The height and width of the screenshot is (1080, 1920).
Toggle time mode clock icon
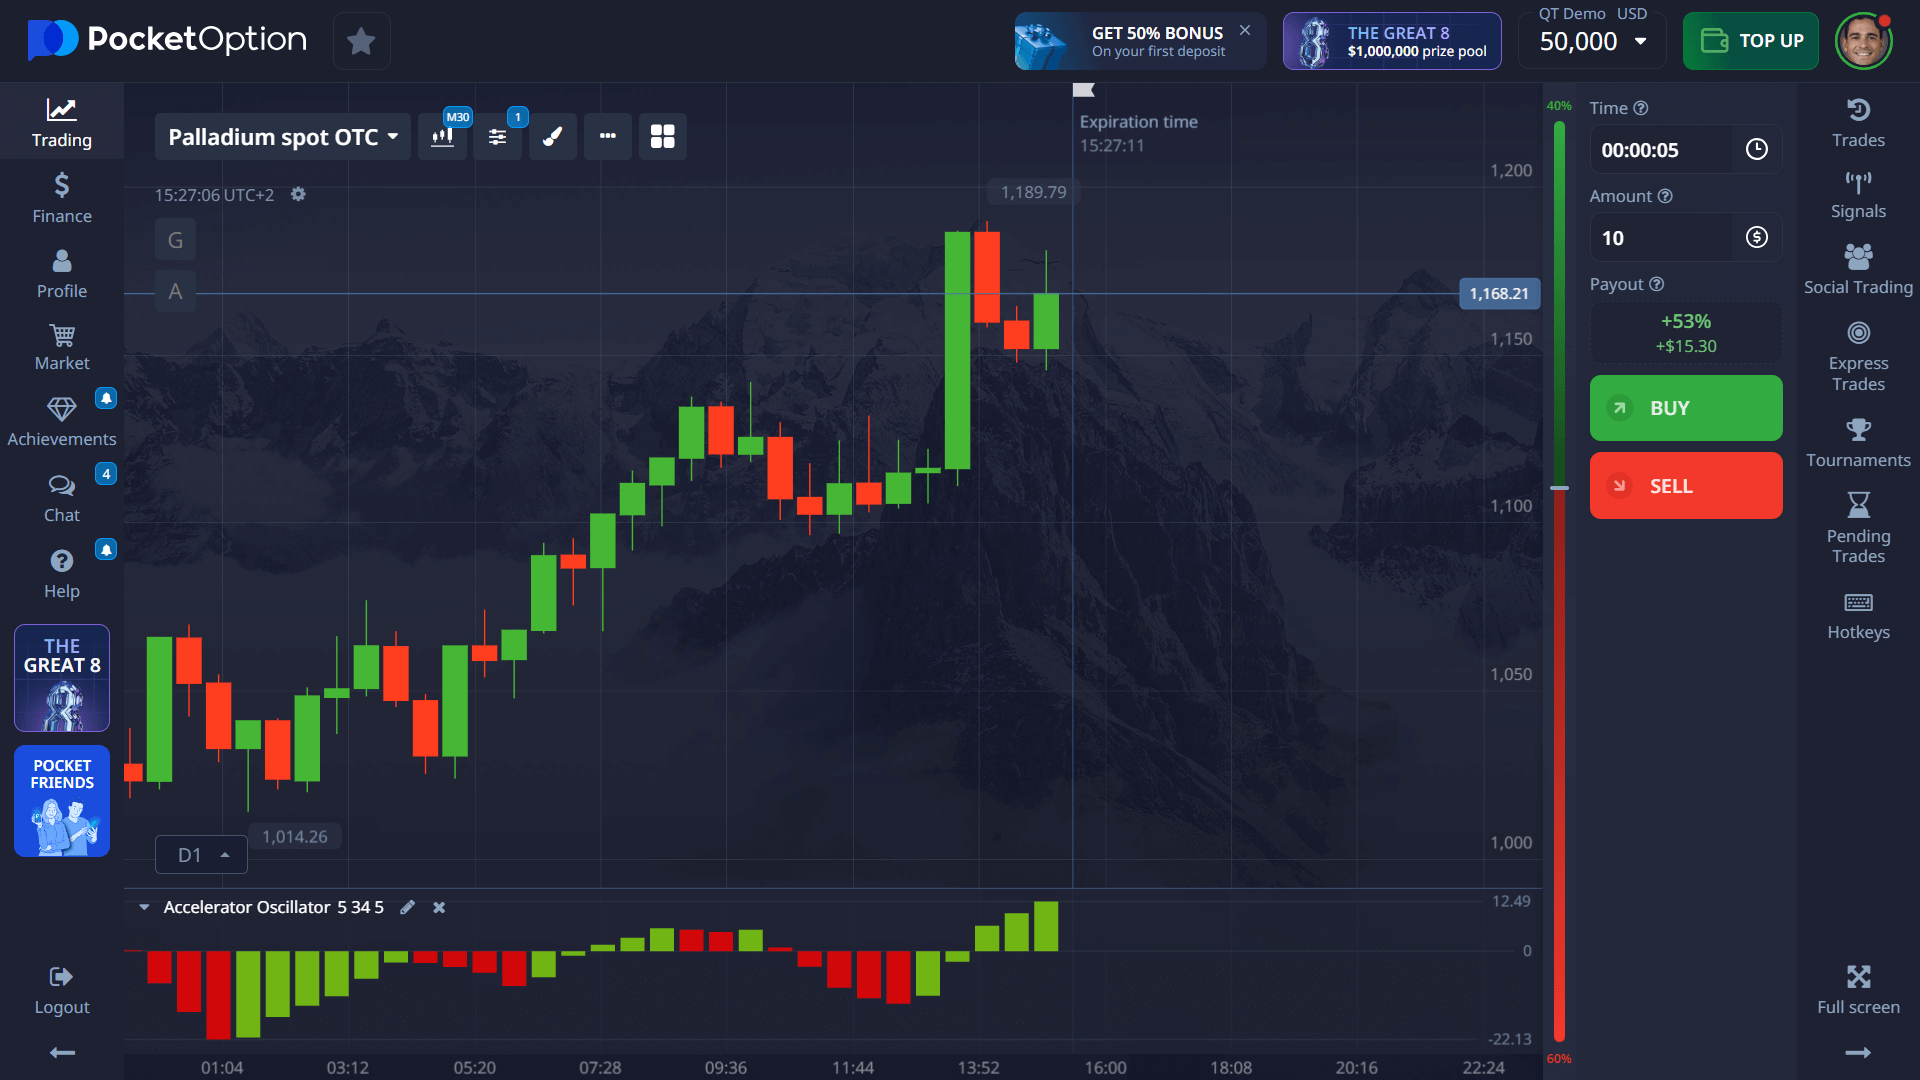pos(1756,150)
